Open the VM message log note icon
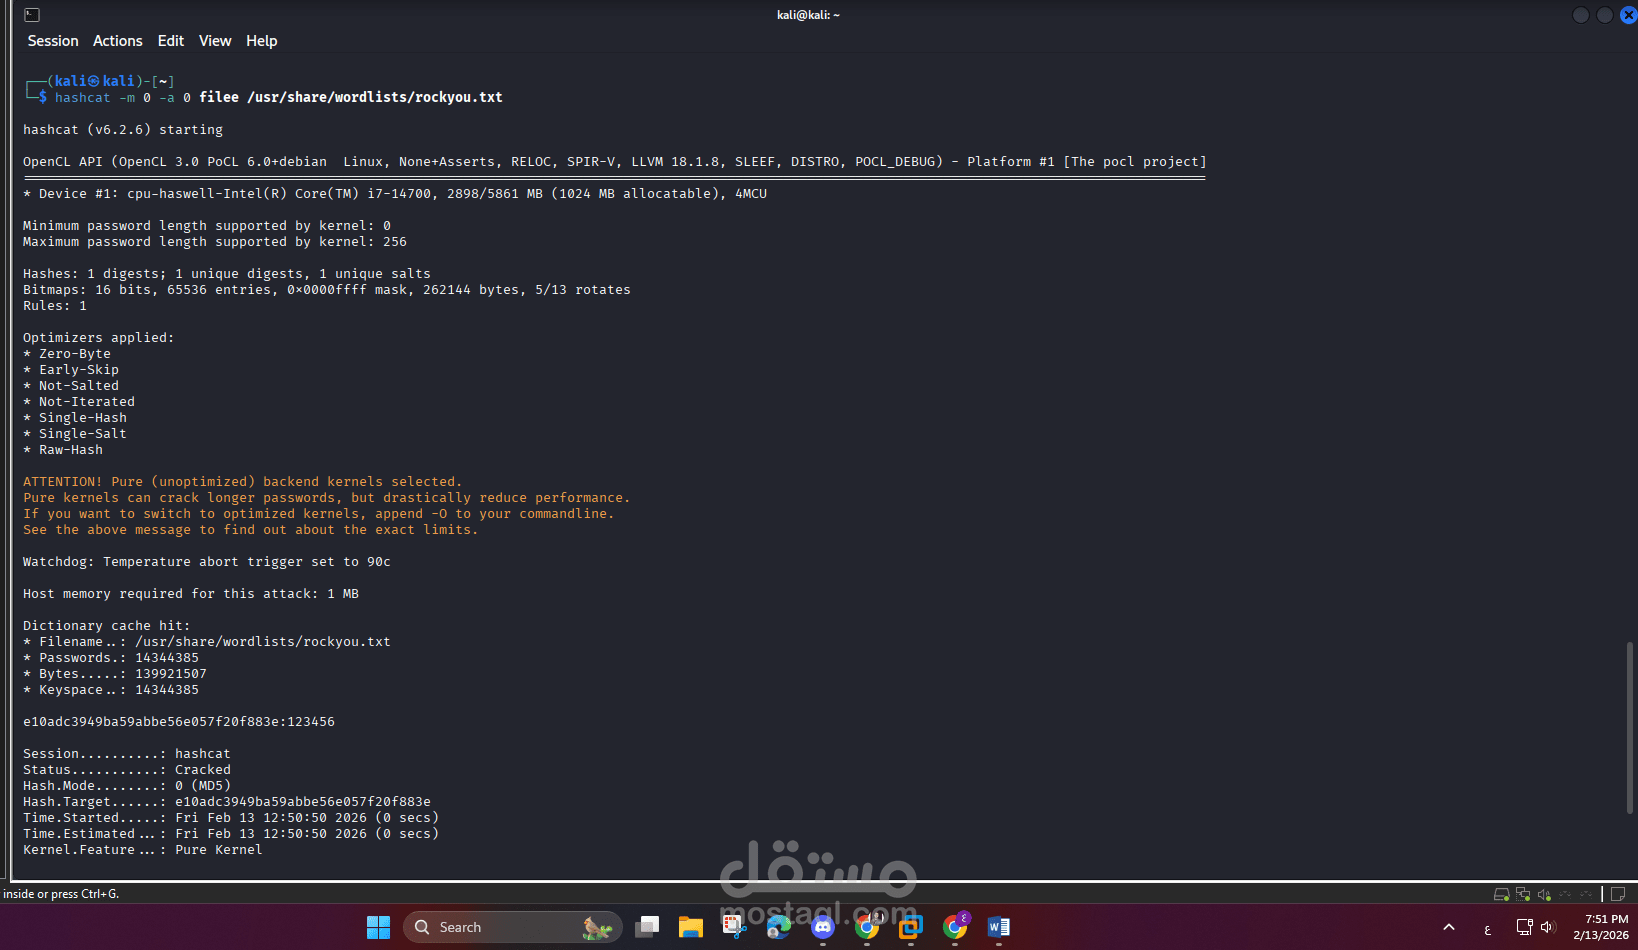The width and height of the screenshot is (1638, 950). click(x=1618, y=894)
